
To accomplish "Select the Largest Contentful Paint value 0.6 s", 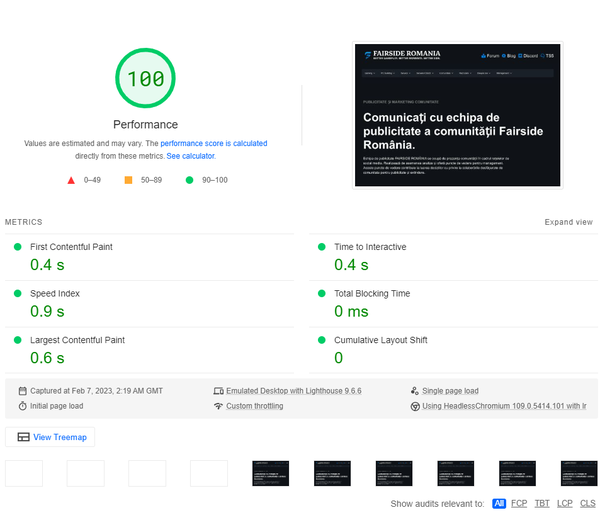I will 47,358.
